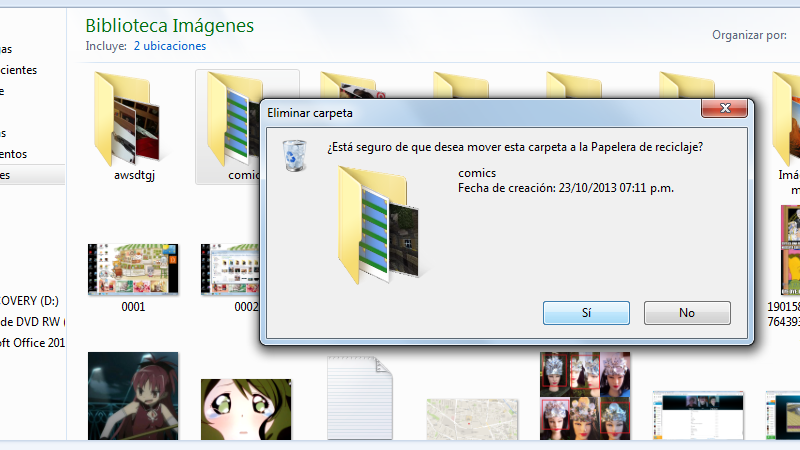Viewport: 800px width, 450px height.
Task: Open the DVD RW drive in sidebar
Action: coord(31,321)
